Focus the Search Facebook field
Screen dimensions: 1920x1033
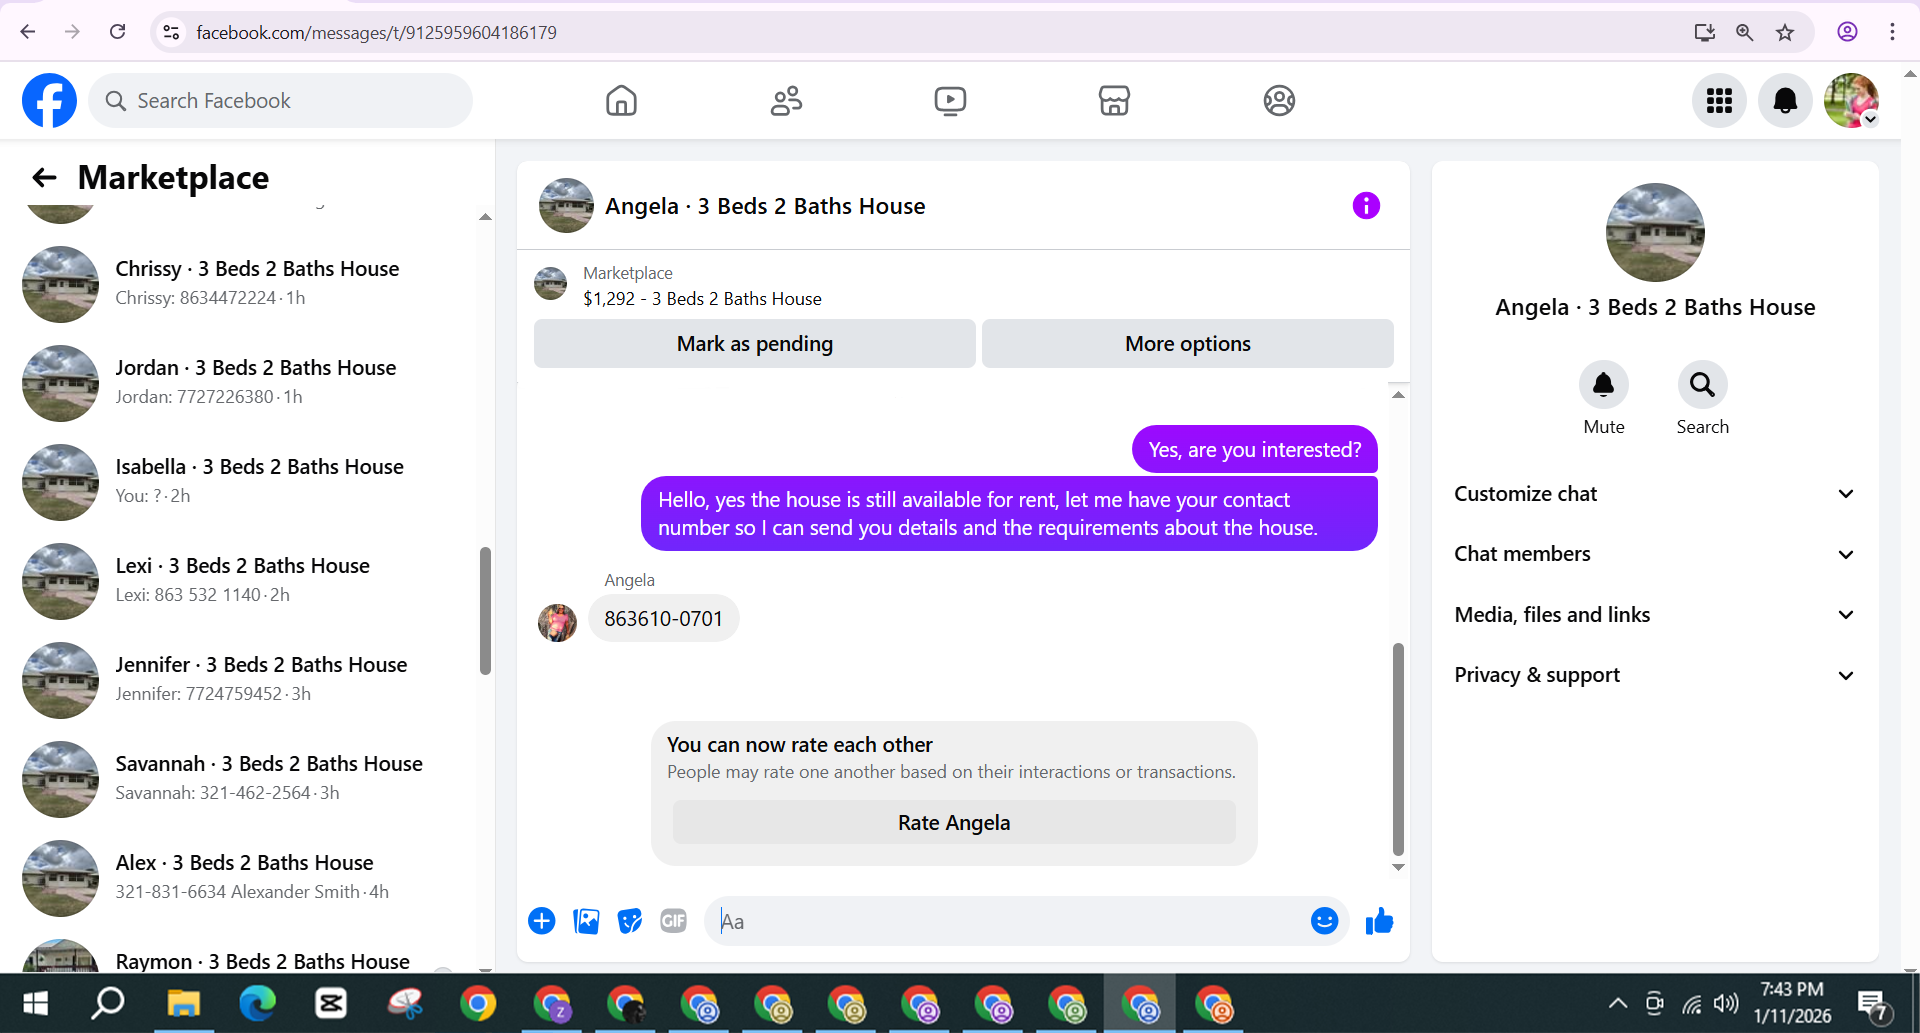point(281,100)
